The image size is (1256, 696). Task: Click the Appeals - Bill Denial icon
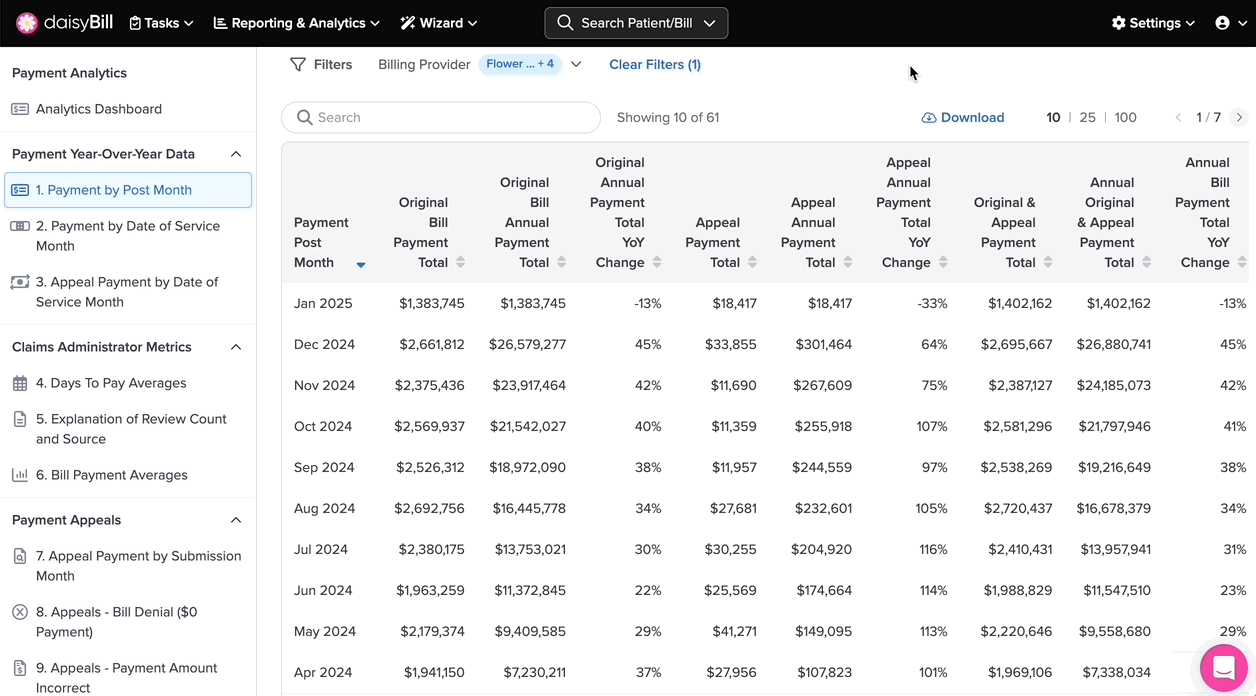20,612
